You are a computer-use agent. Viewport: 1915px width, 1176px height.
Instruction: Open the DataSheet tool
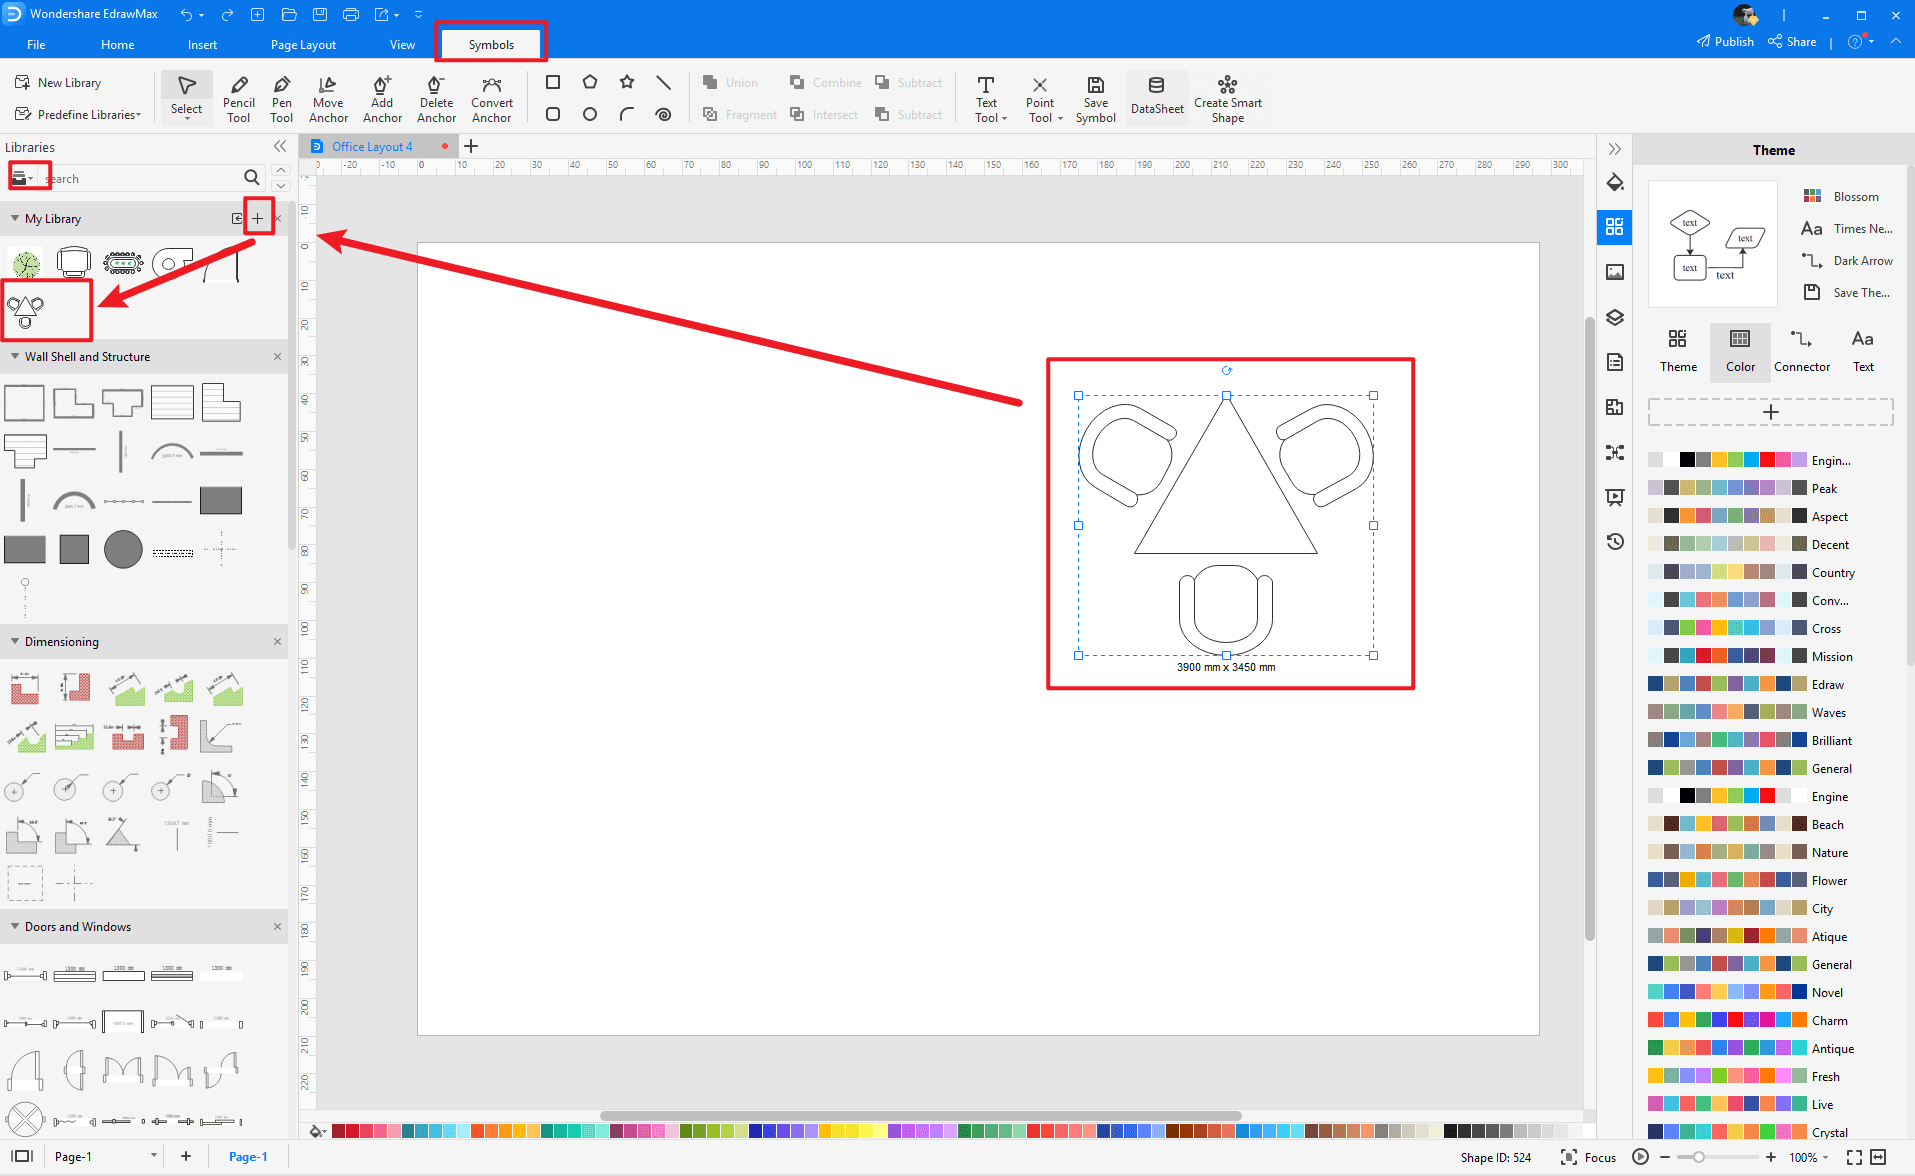[x=1157, y=97]
